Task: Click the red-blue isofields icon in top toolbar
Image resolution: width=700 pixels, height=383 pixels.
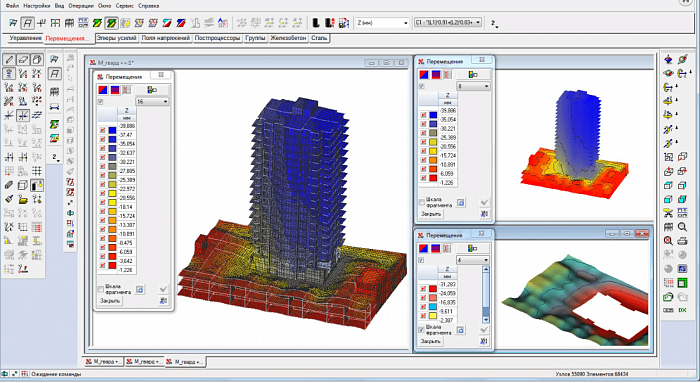Action: (181, 22)
